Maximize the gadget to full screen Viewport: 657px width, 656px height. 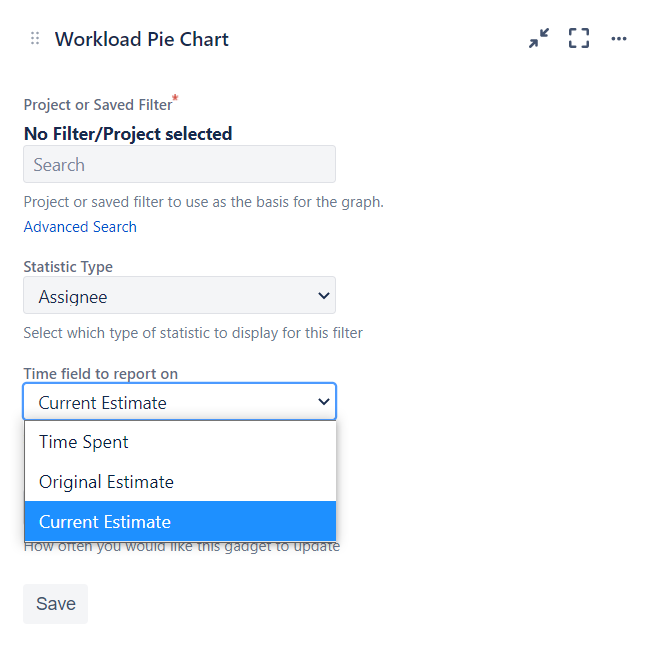pyautogui.click(x=579, y=39)
